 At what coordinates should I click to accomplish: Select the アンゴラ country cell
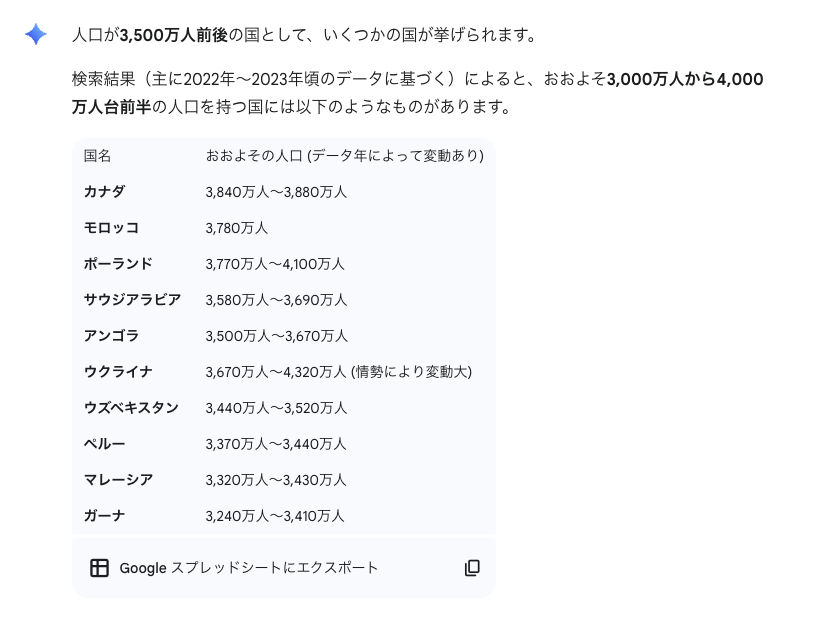pos(111,336)
